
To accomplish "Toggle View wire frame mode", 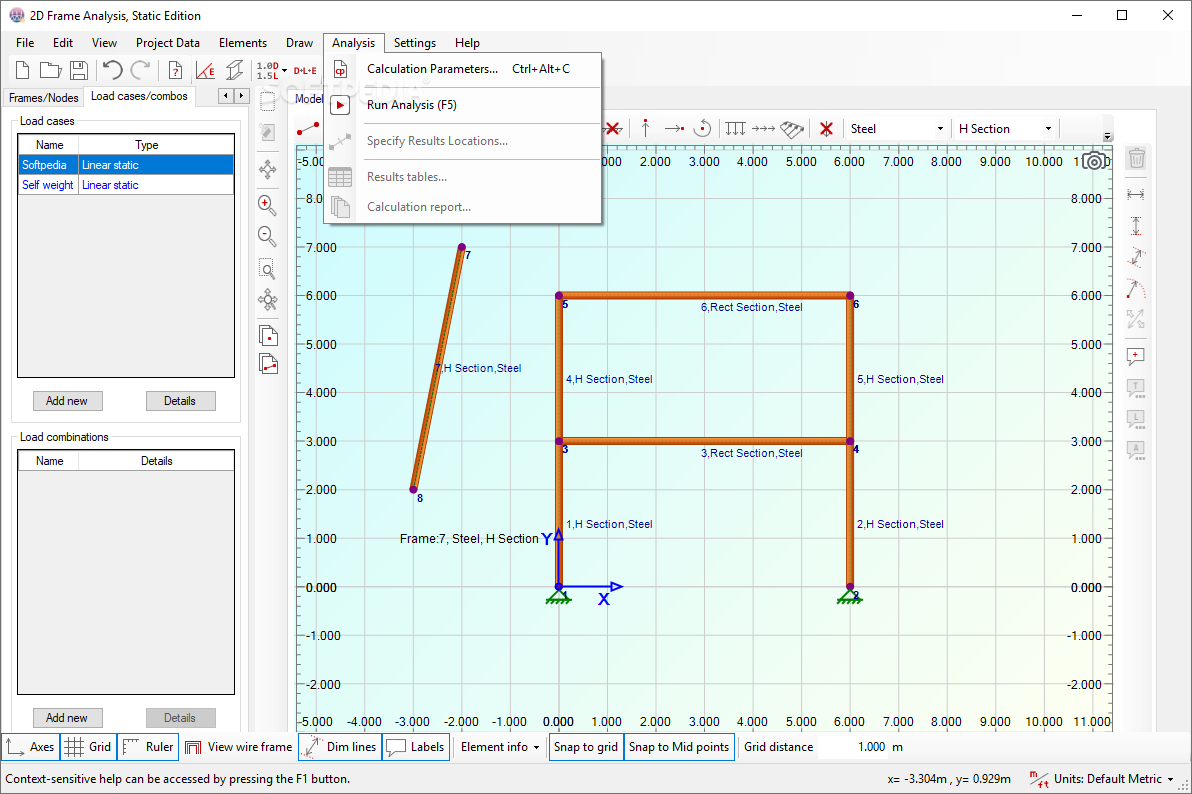I will pyautogui.click(x=239, y=747).
